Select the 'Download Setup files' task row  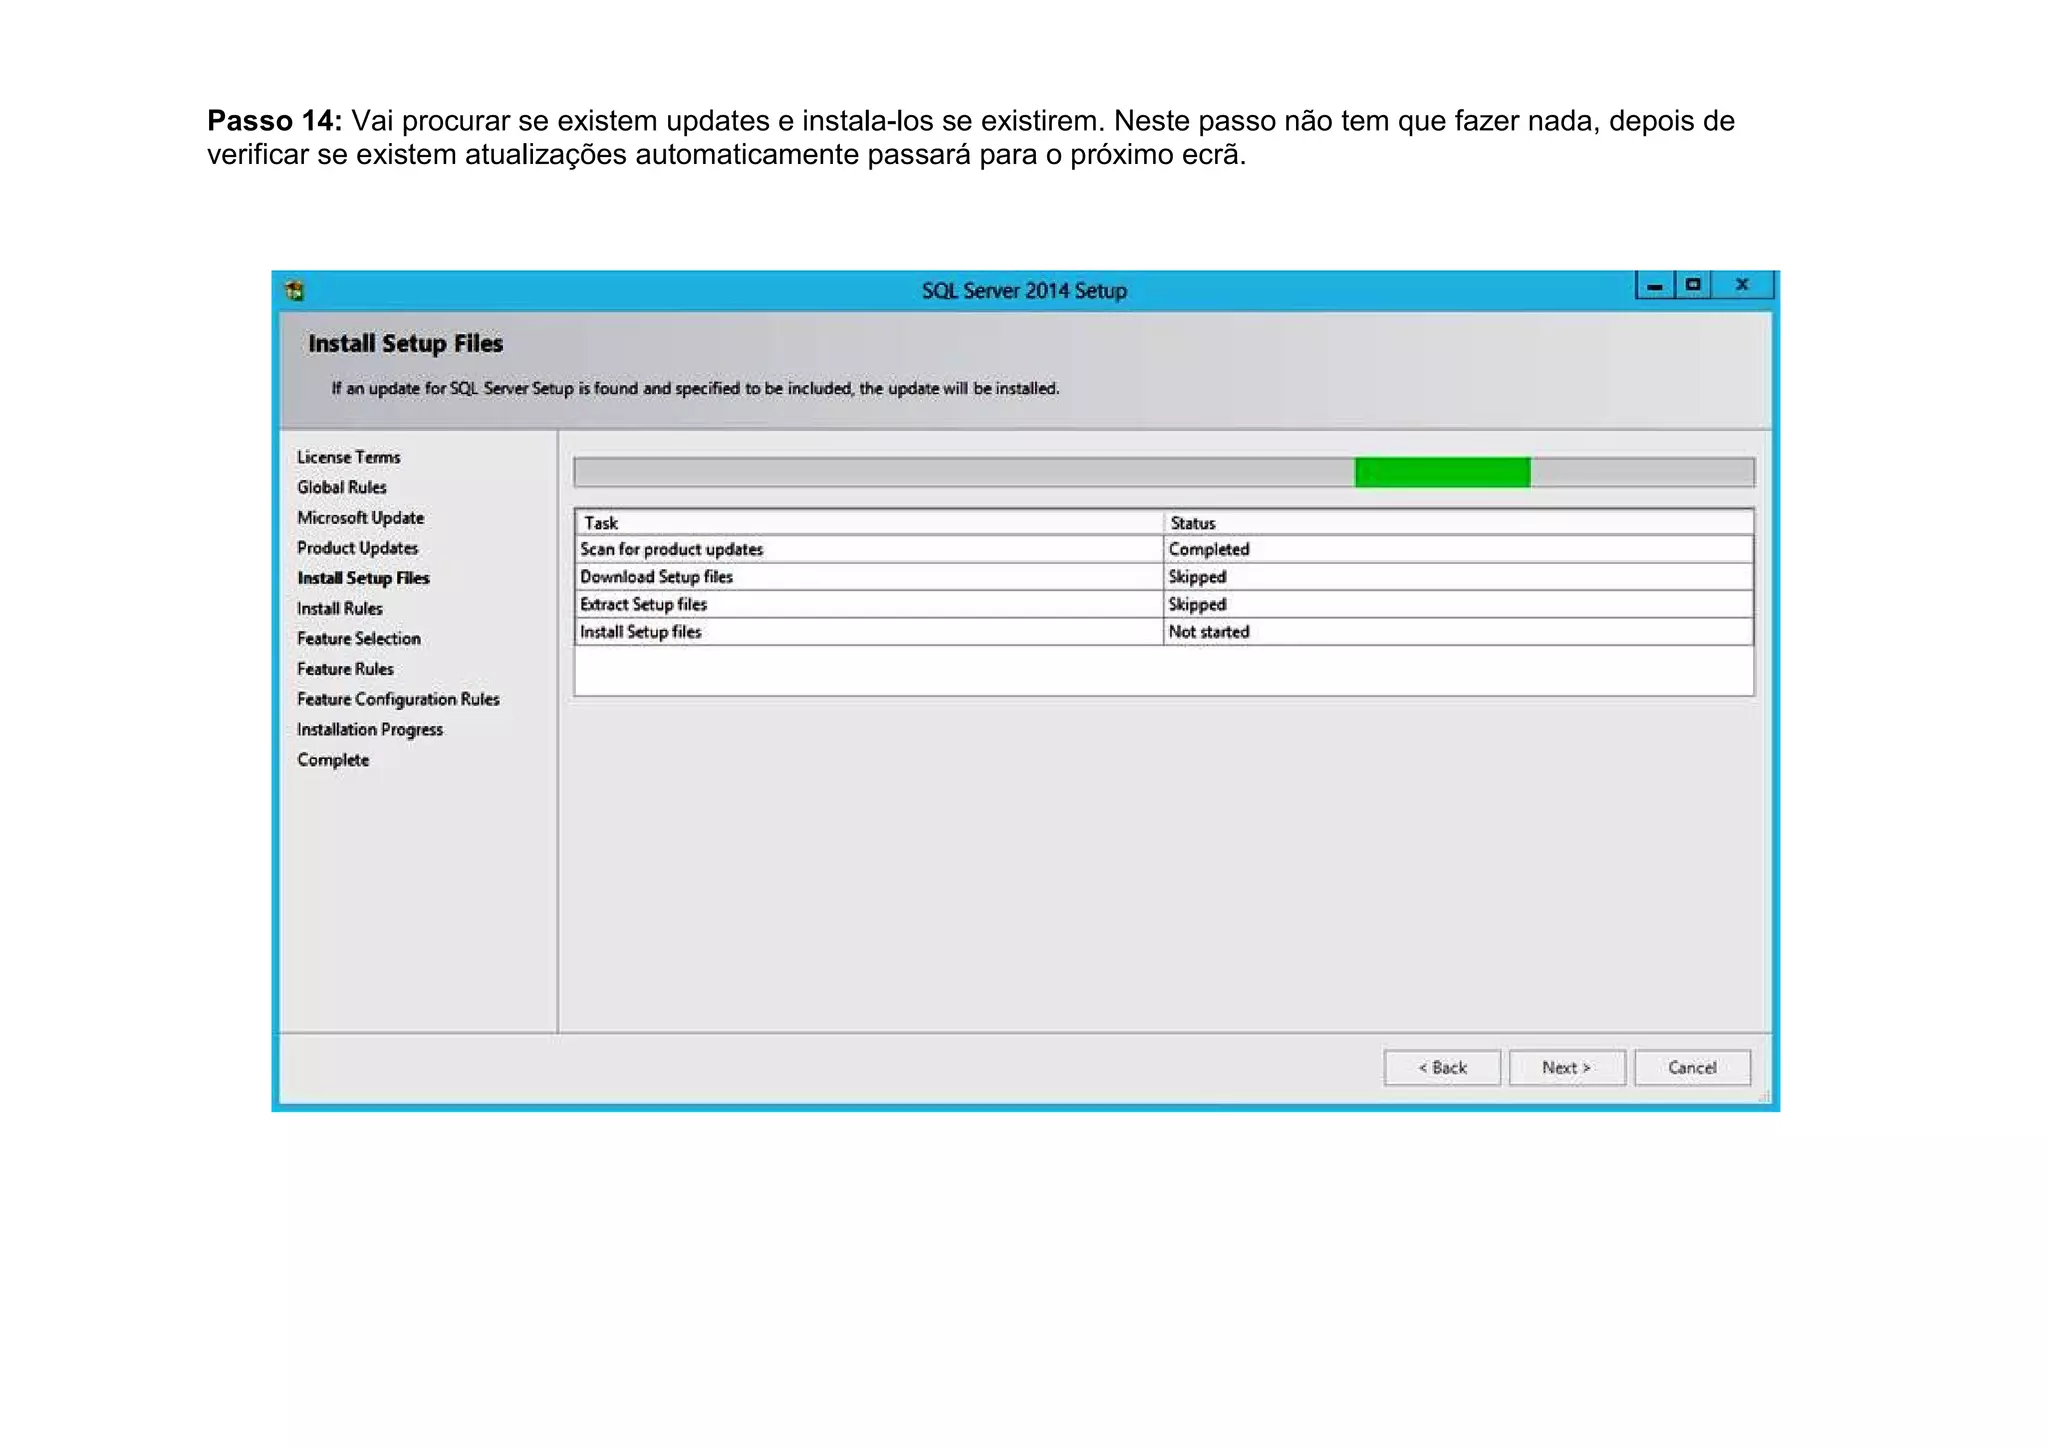pyautogui.click(x=1164, y=577)
